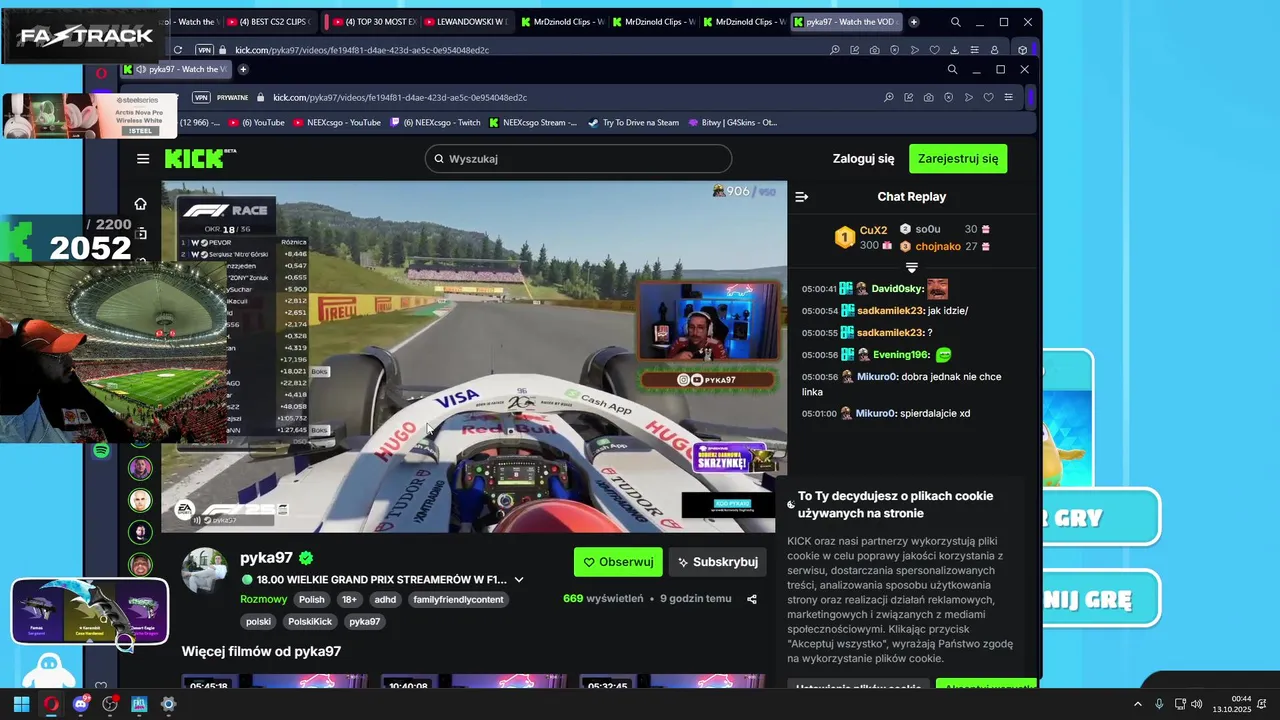Toggle VPN badge in front address bar
The width and height of the screenshot is (1280, 720).
click(x=201, y=97)
